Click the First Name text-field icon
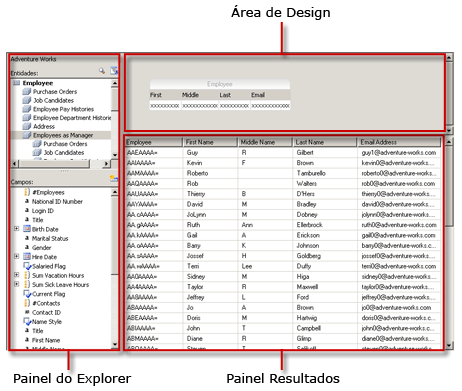462x391 pixels. (x=27, y=340)
